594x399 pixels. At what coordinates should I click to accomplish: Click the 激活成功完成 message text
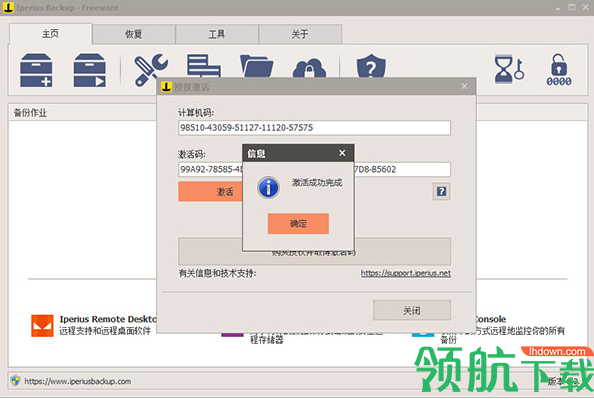[317, 183]
